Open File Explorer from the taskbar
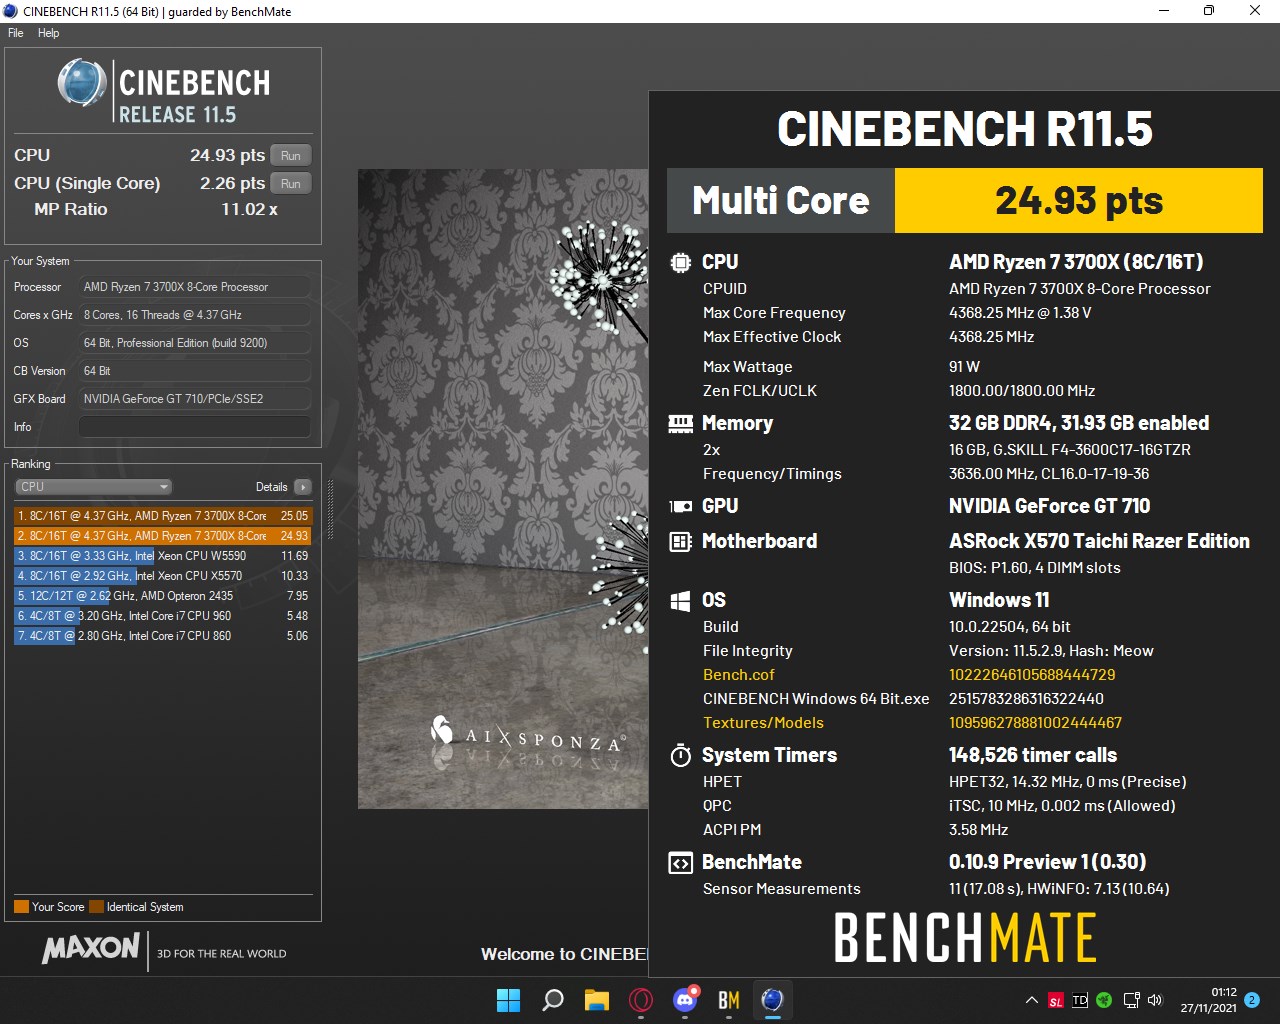Viewport: 1280px width, 1024px height. (x=597, y=1000)
